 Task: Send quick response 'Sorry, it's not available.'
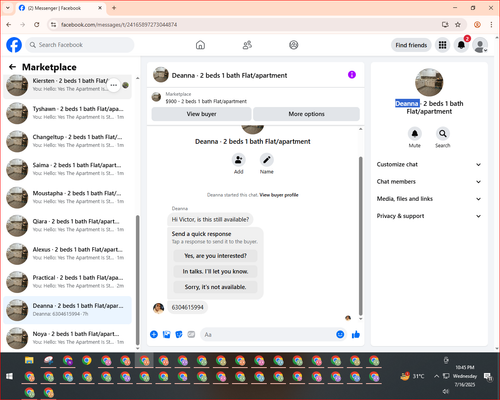click(215, 287)
